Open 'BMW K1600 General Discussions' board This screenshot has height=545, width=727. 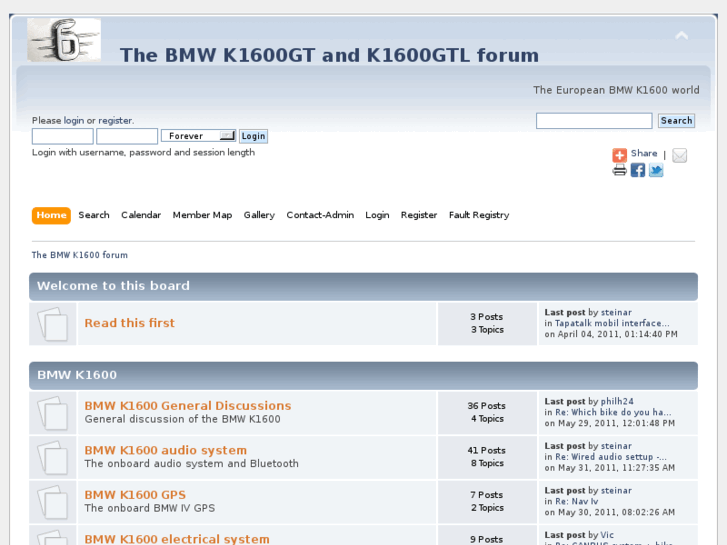(188, 405)
